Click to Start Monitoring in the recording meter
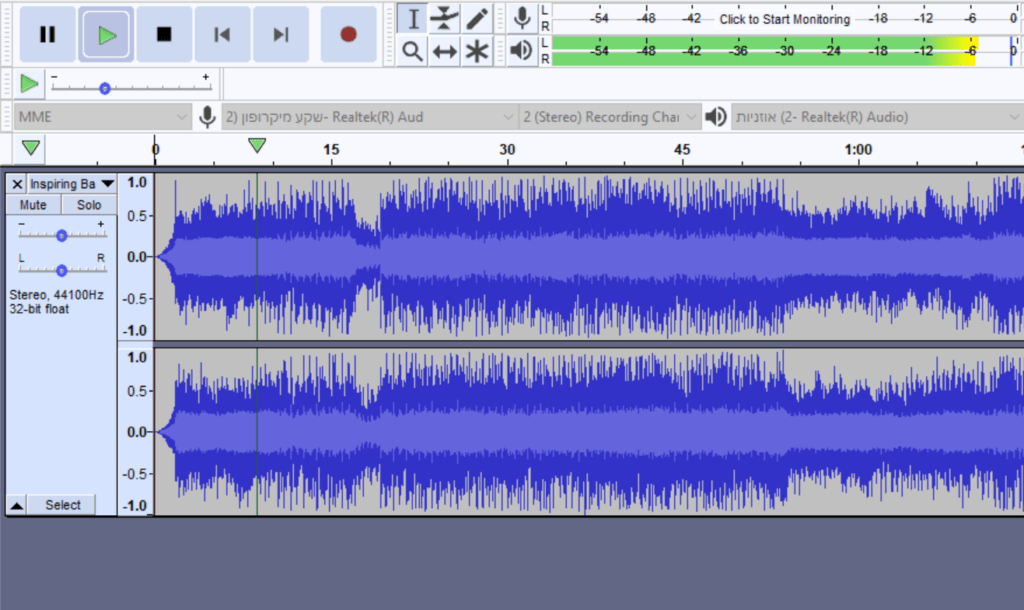Viewport: 1024px width, 610px height. click(784, 19)
